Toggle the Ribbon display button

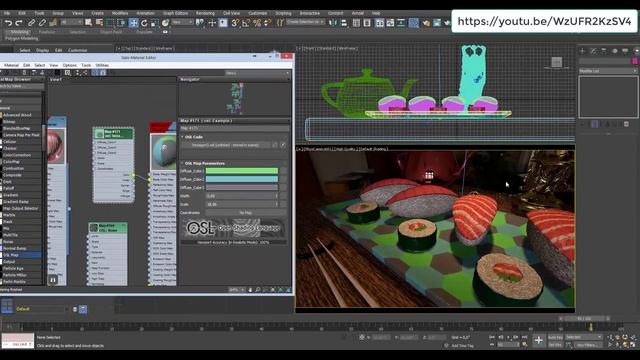pos(380,23)
